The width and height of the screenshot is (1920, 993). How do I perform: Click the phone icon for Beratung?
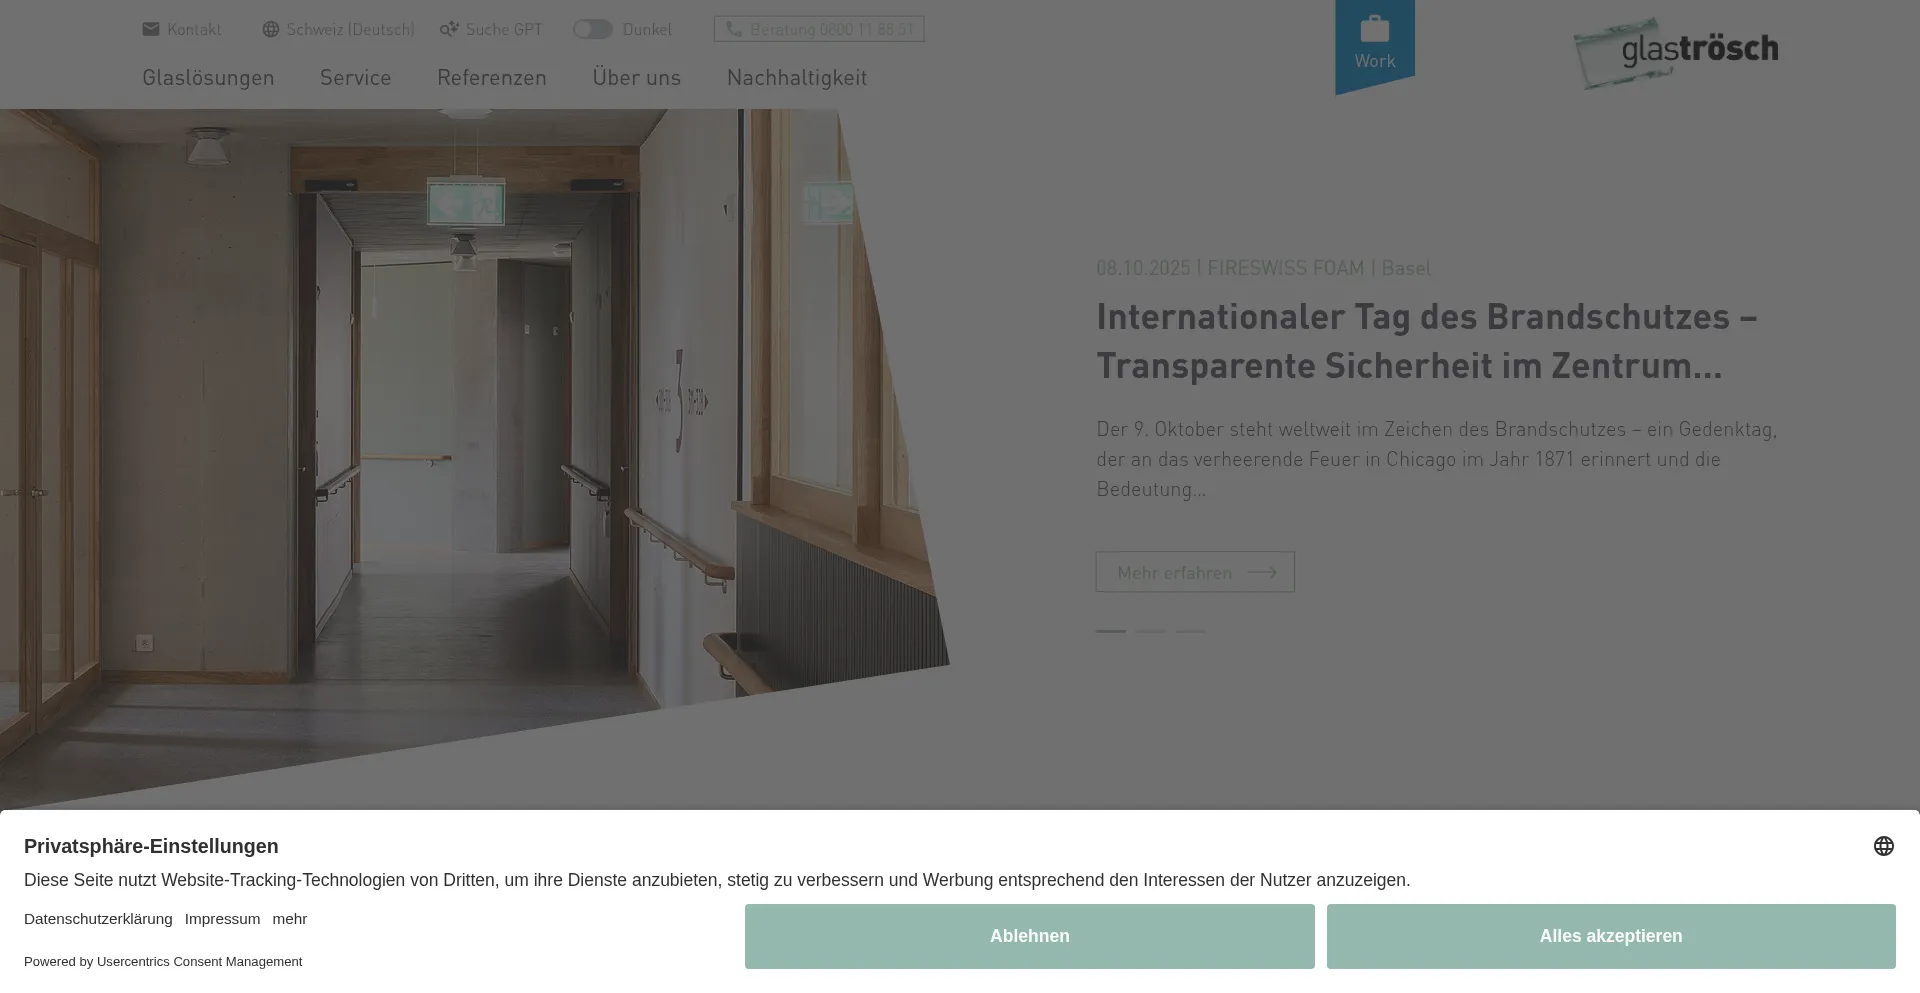734,29
